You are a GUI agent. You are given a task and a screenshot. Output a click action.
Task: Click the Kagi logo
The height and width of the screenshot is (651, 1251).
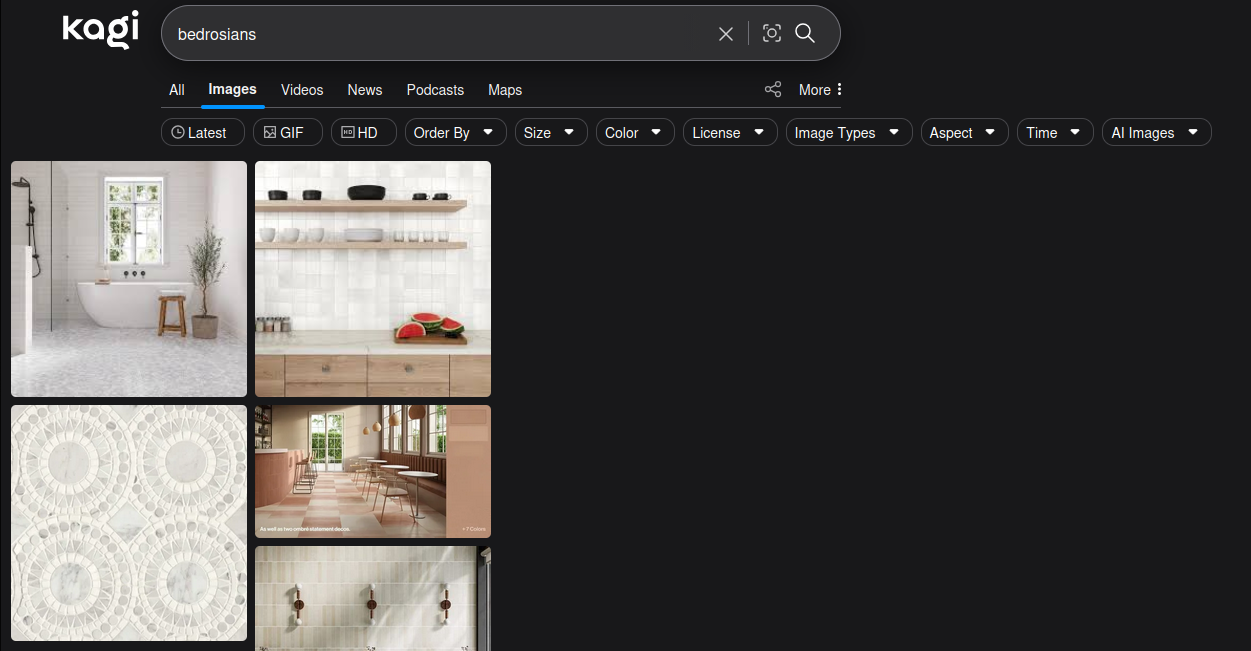point(100,30)
